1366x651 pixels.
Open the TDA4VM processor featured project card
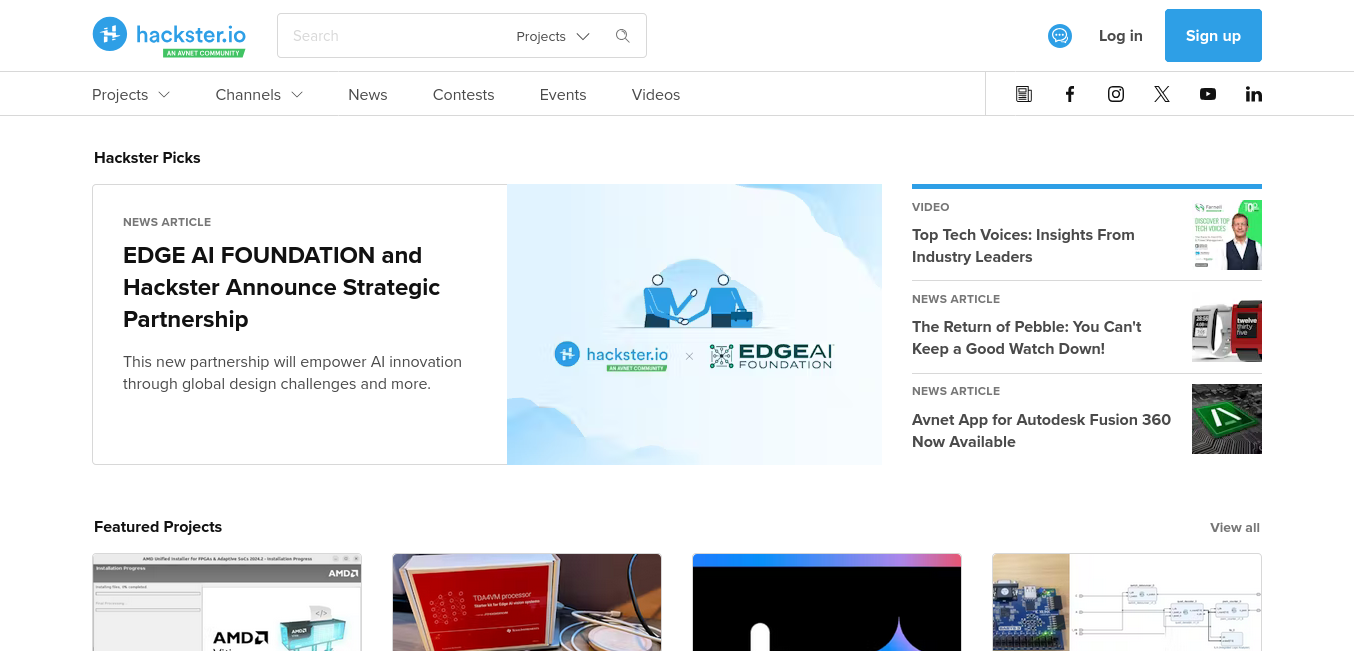tap(527, 602)
